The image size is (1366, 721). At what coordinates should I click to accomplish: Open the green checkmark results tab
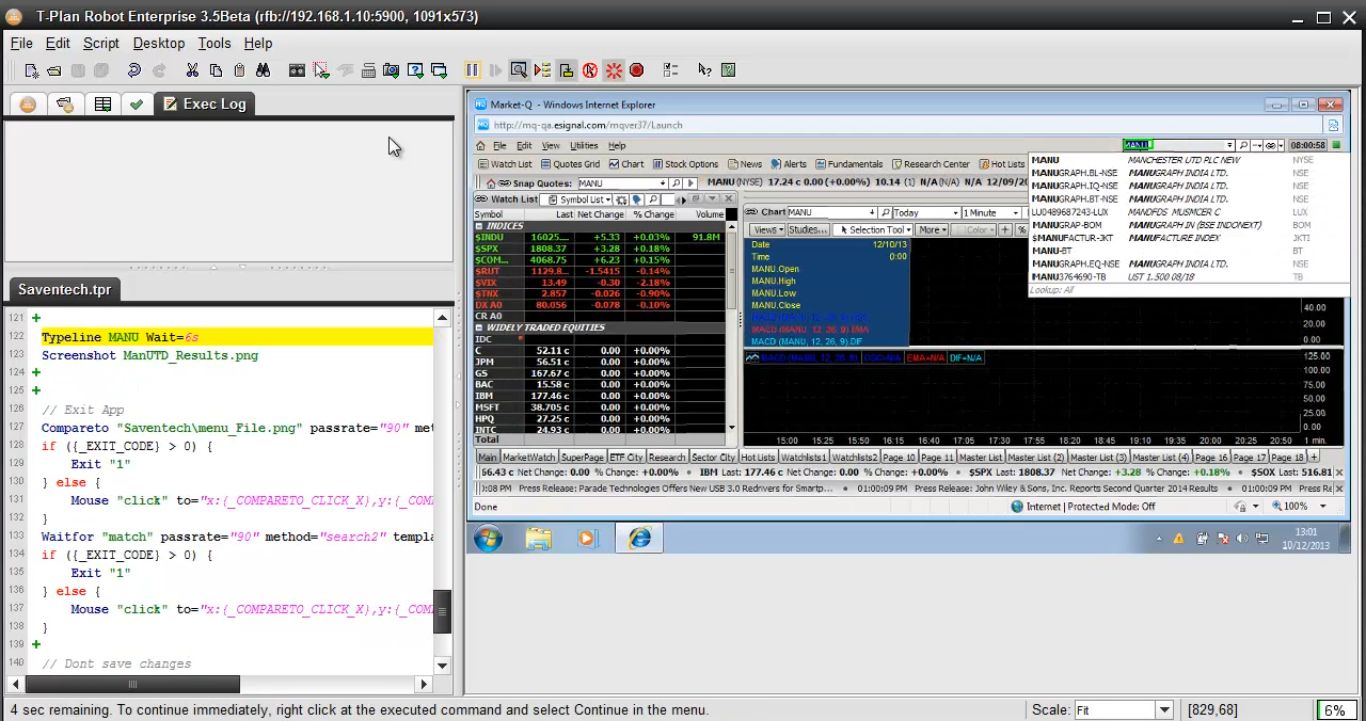pos(136,104)
